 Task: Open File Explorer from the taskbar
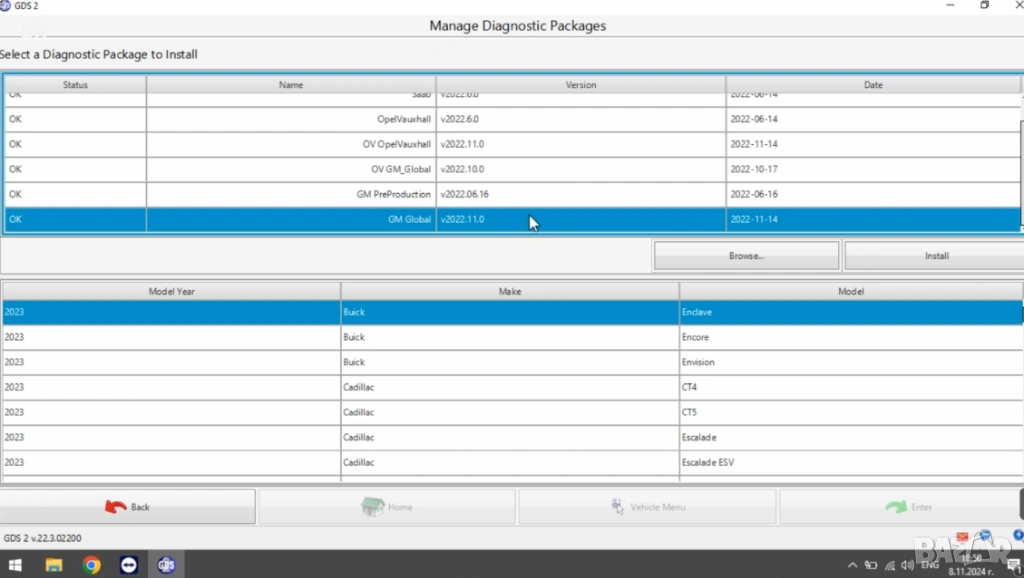pyautogui.click(x=54, y=565)
